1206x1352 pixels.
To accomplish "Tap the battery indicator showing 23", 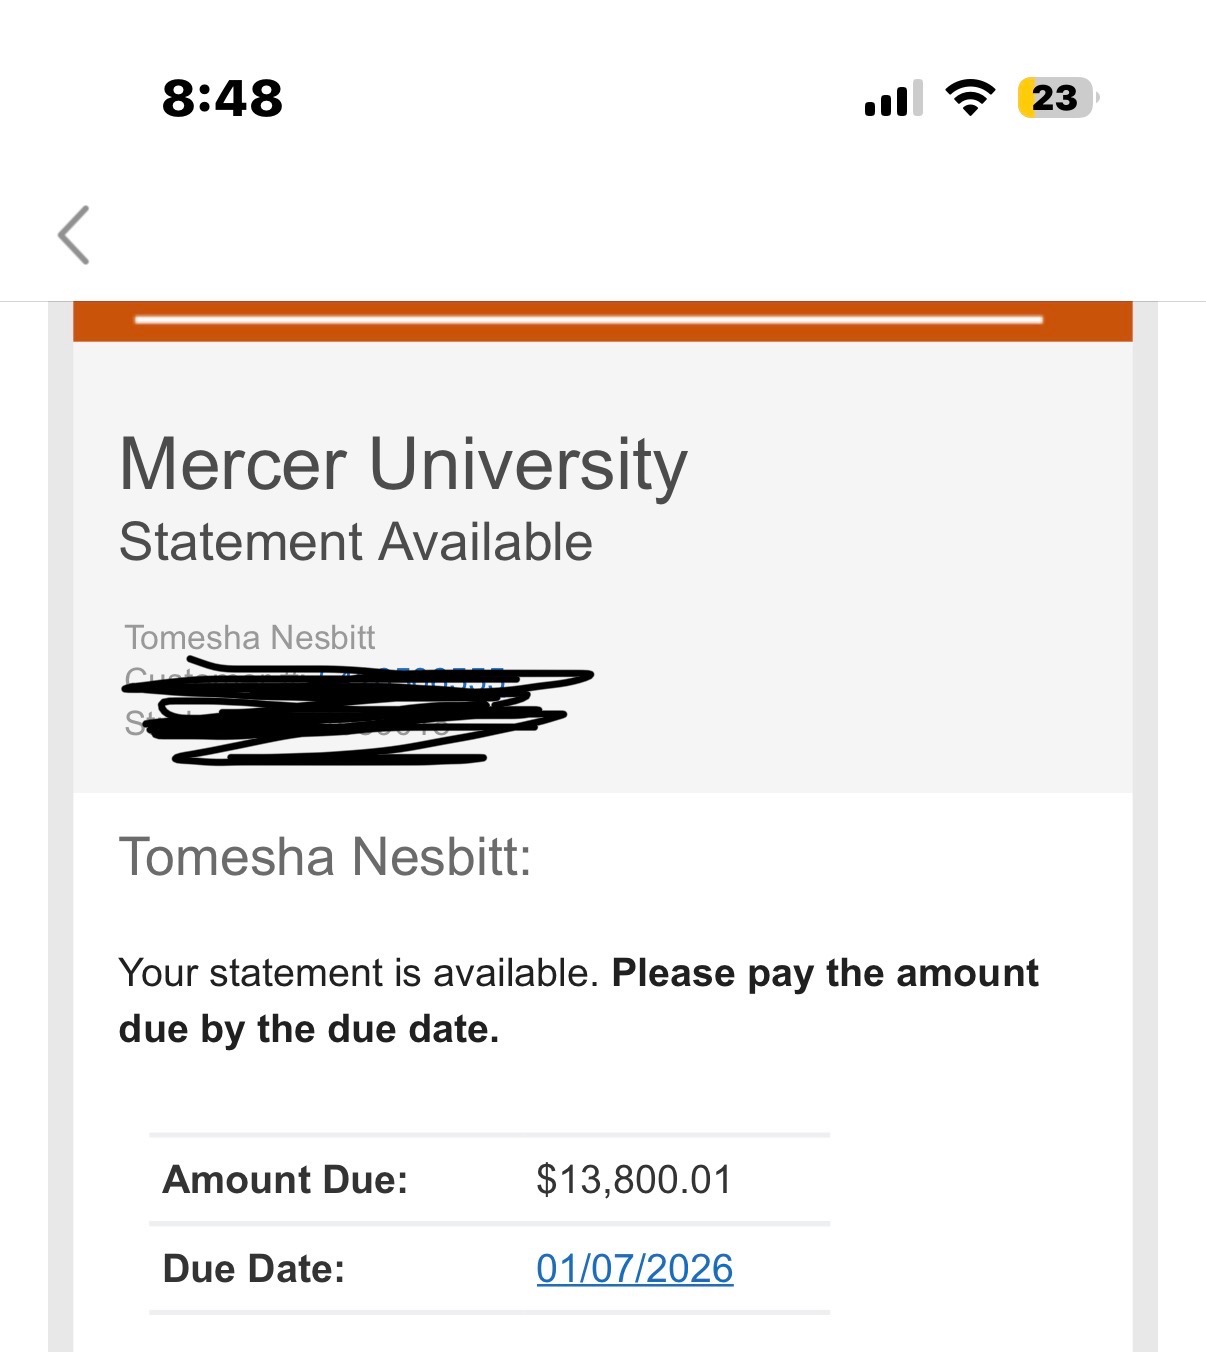I will [1056, 98].
